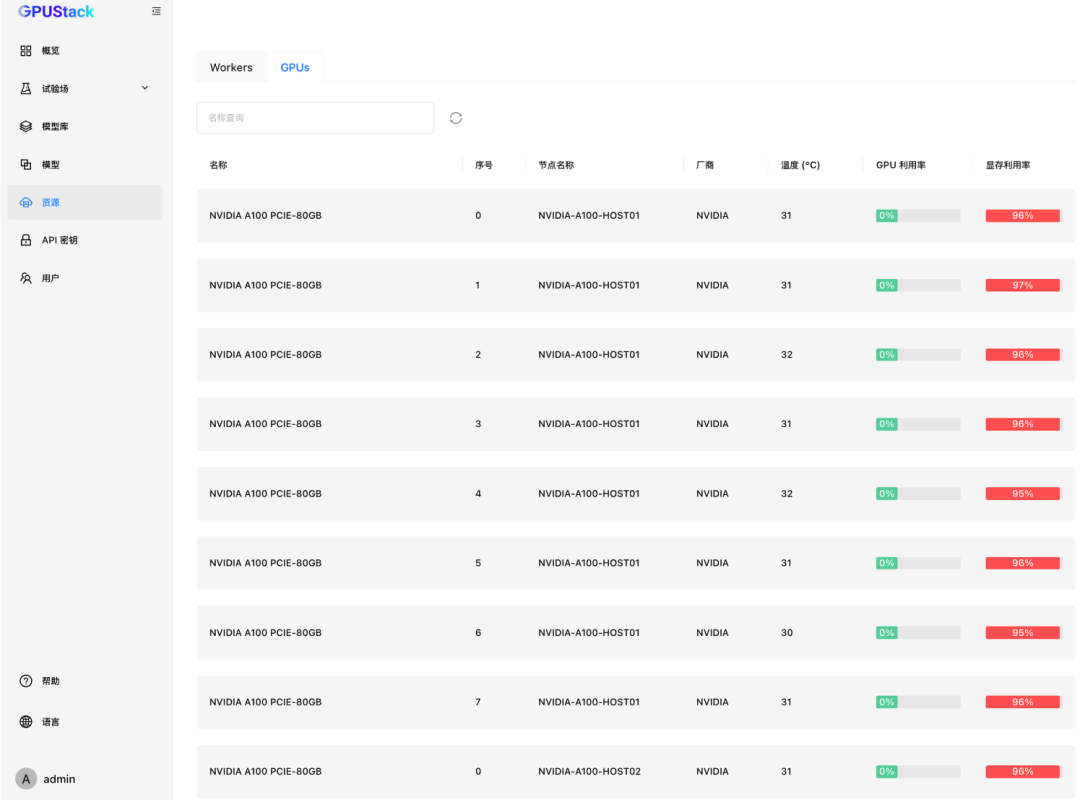Click the 用户 users icon
Image resolution: width=1080 pixels, height=800 pixels.
tap(26, 278)
